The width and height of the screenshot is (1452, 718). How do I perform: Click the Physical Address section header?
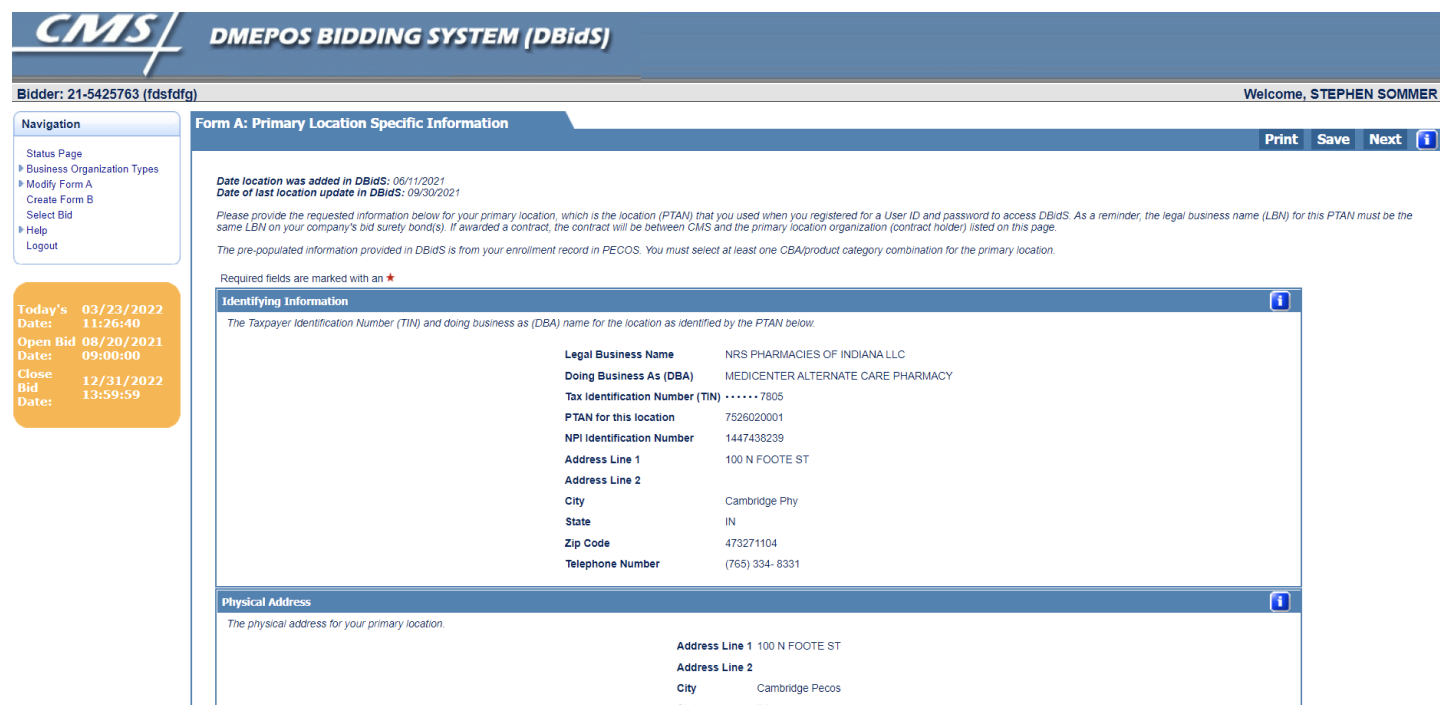(759, 602)
